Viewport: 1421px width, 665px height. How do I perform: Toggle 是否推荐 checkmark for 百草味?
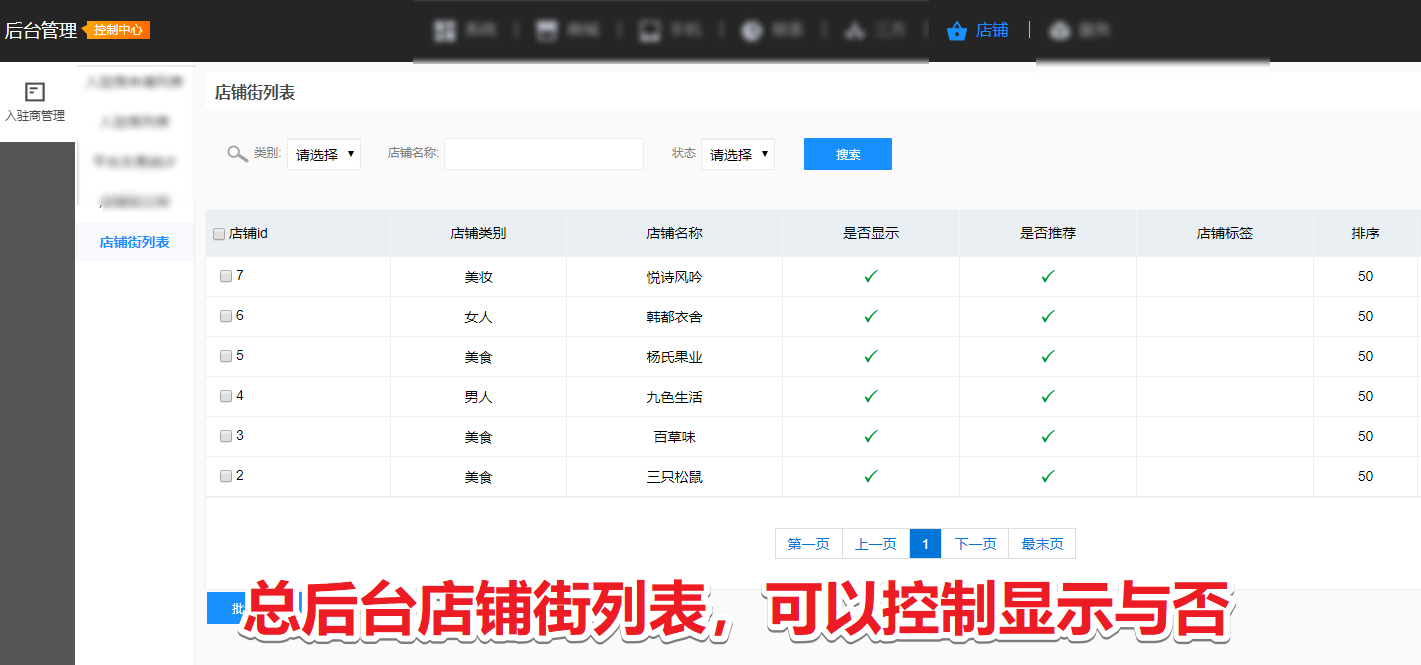pos(1048,436)
